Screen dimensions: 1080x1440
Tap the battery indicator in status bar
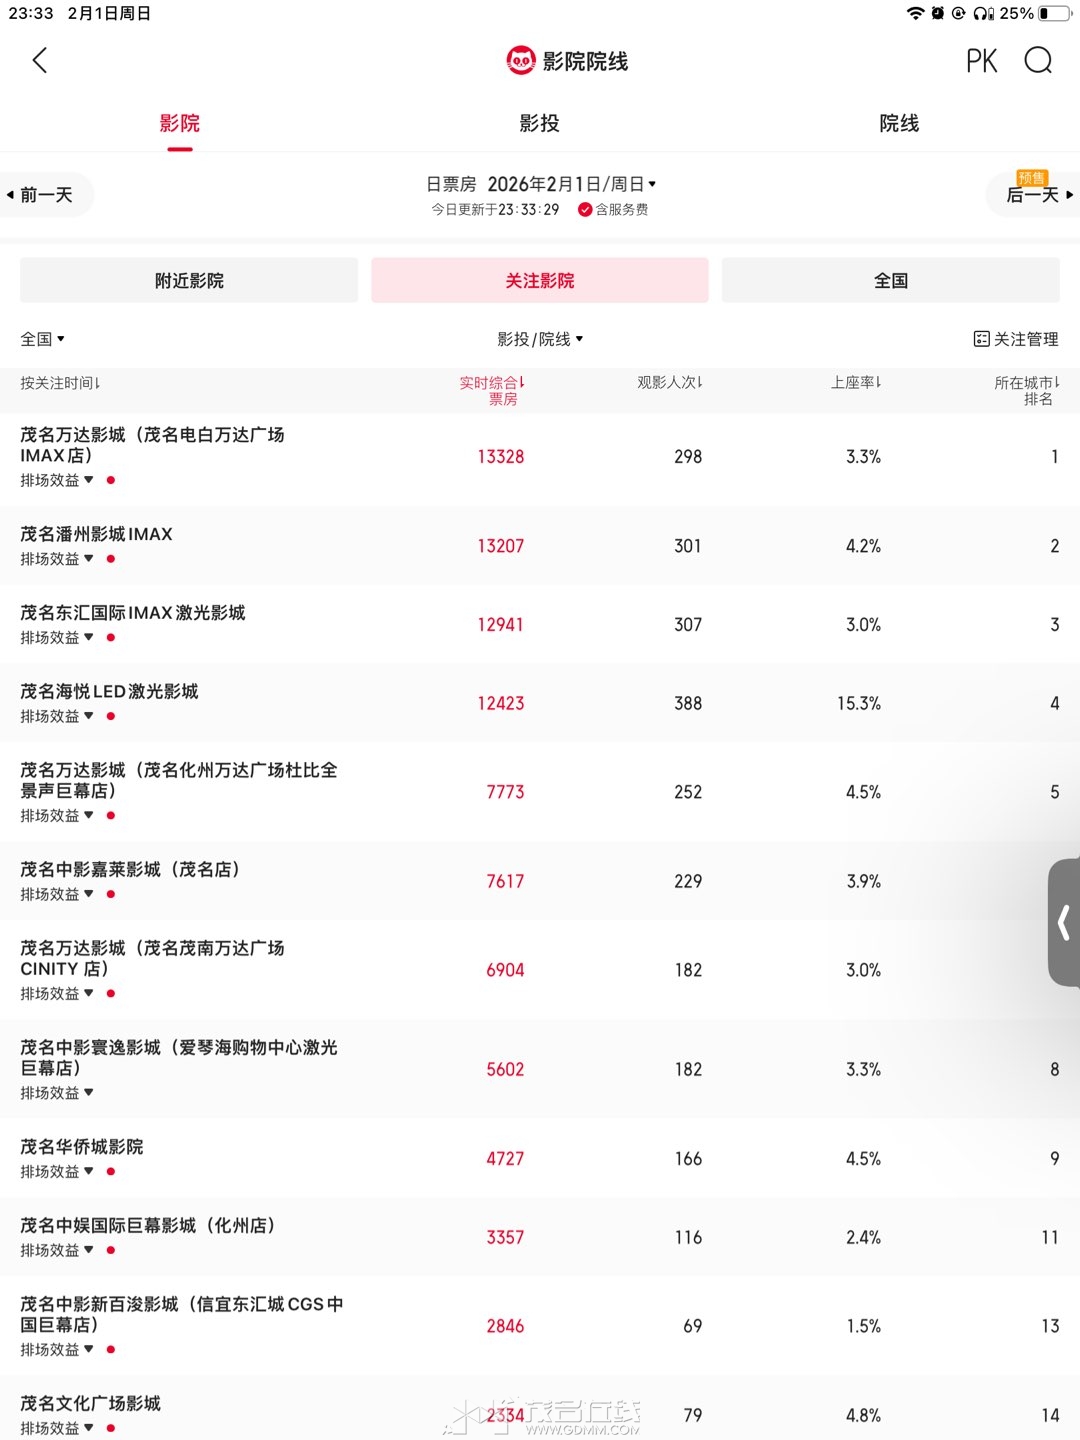1055,13
